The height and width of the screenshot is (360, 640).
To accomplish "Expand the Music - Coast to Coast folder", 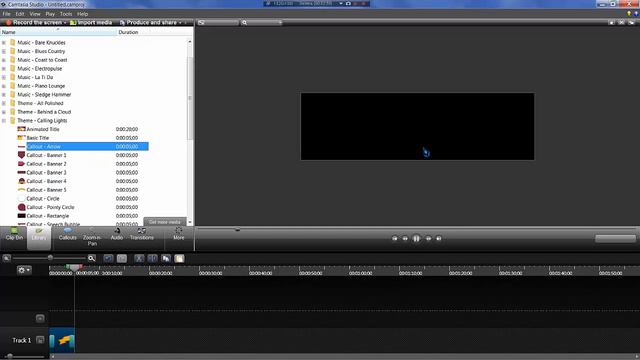I will tap(4, 60).
